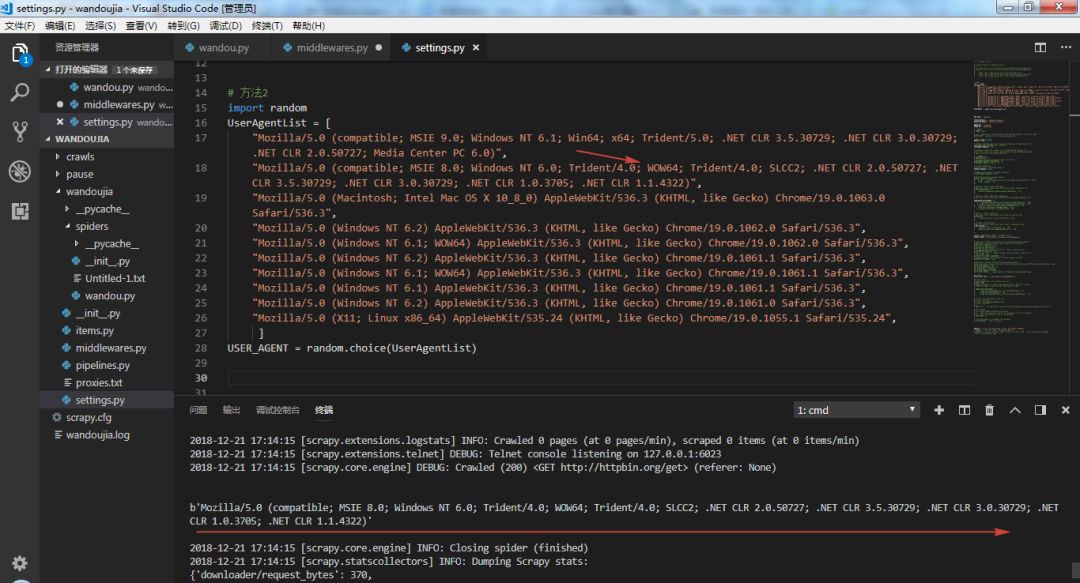Switch to the middlewares.py tab
Viewport: 1080px width, 583px height.
tap(332, 48)
